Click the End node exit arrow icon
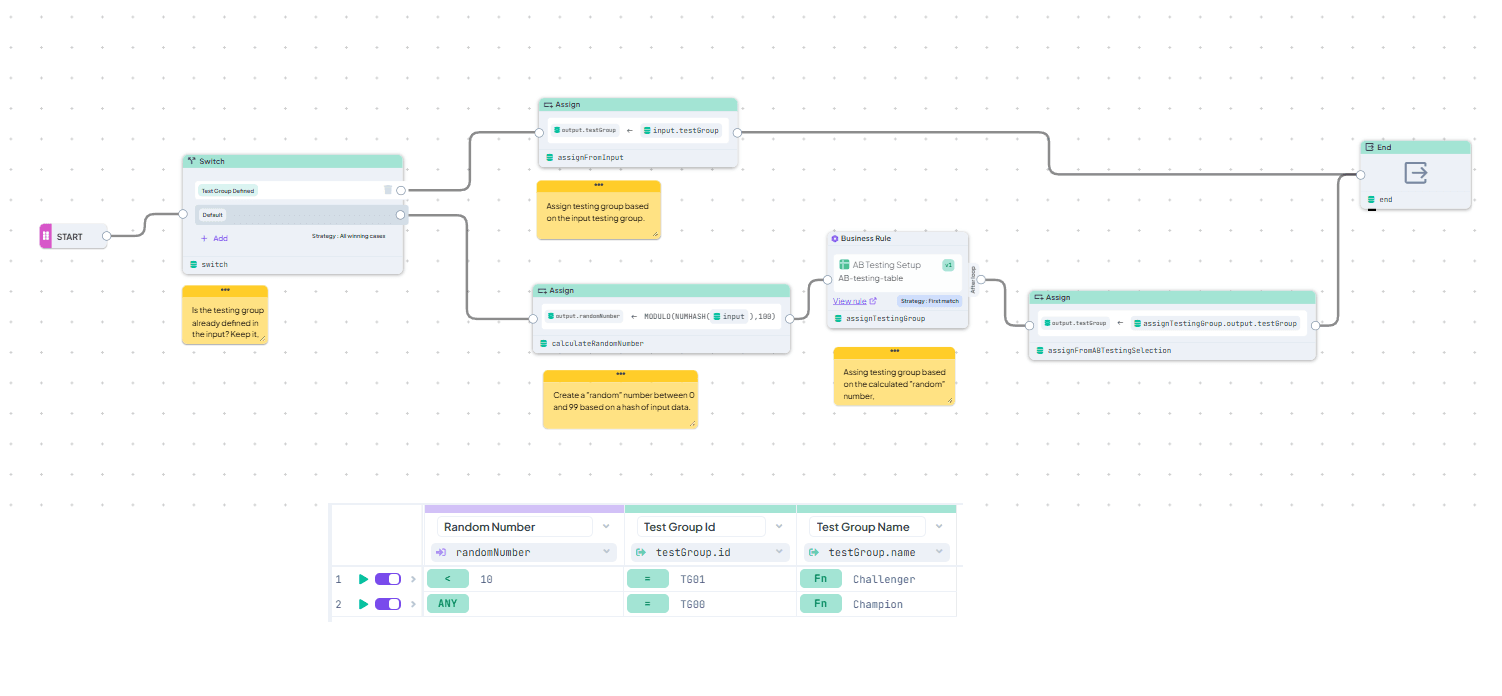 [1415, 173]
